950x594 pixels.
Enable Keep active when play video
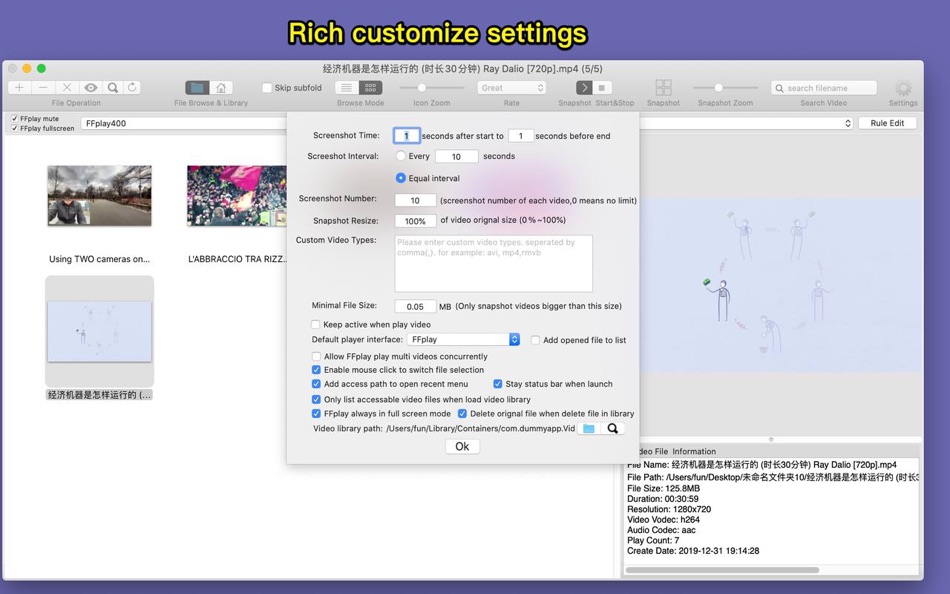pyautogui.click(x=316, y=324)
